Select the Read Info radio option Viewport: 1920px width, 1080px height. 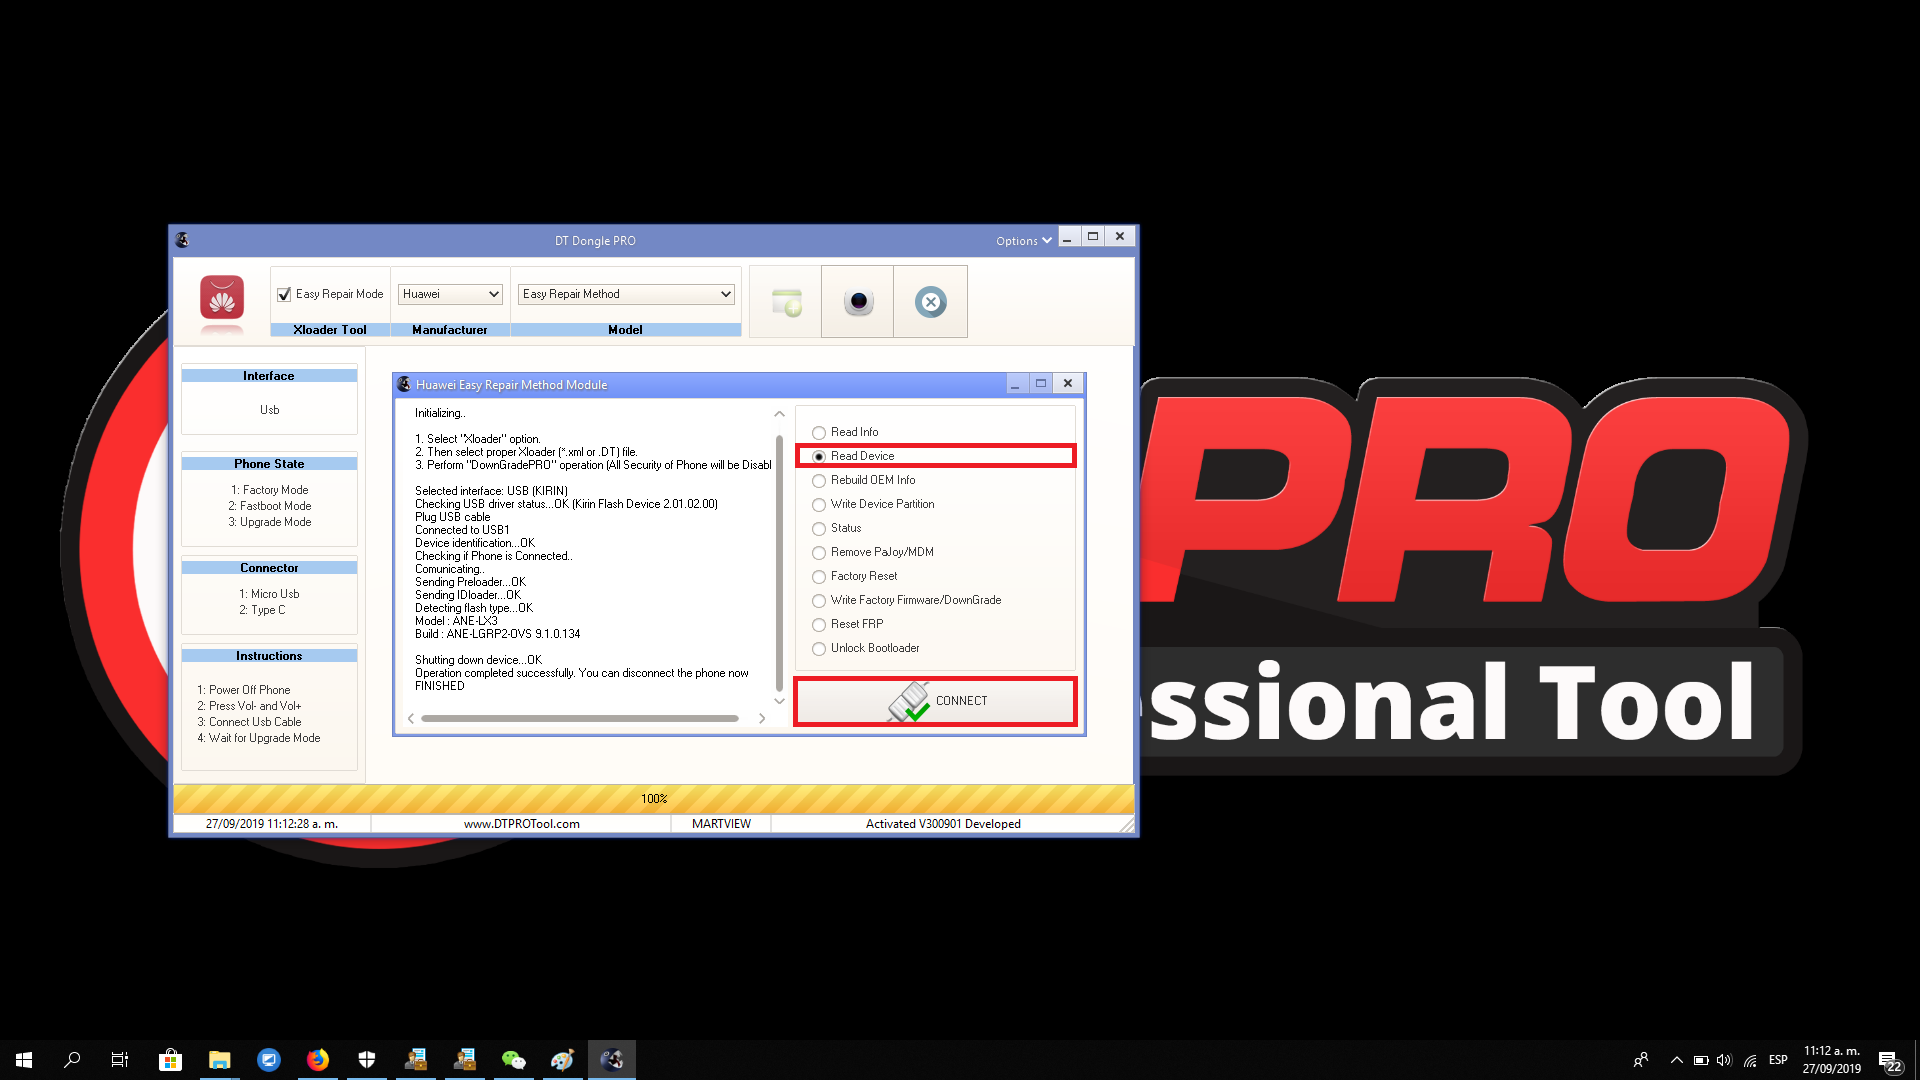click(x=819, y=433)
